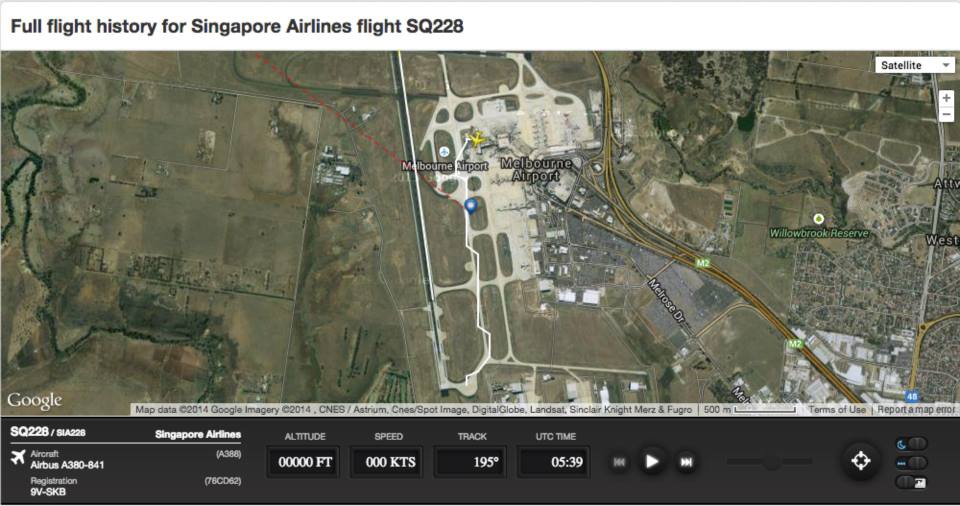Screen dimensions: 960x506
Task: Toggle the night mode moon switch
Action: click(911, 444)
